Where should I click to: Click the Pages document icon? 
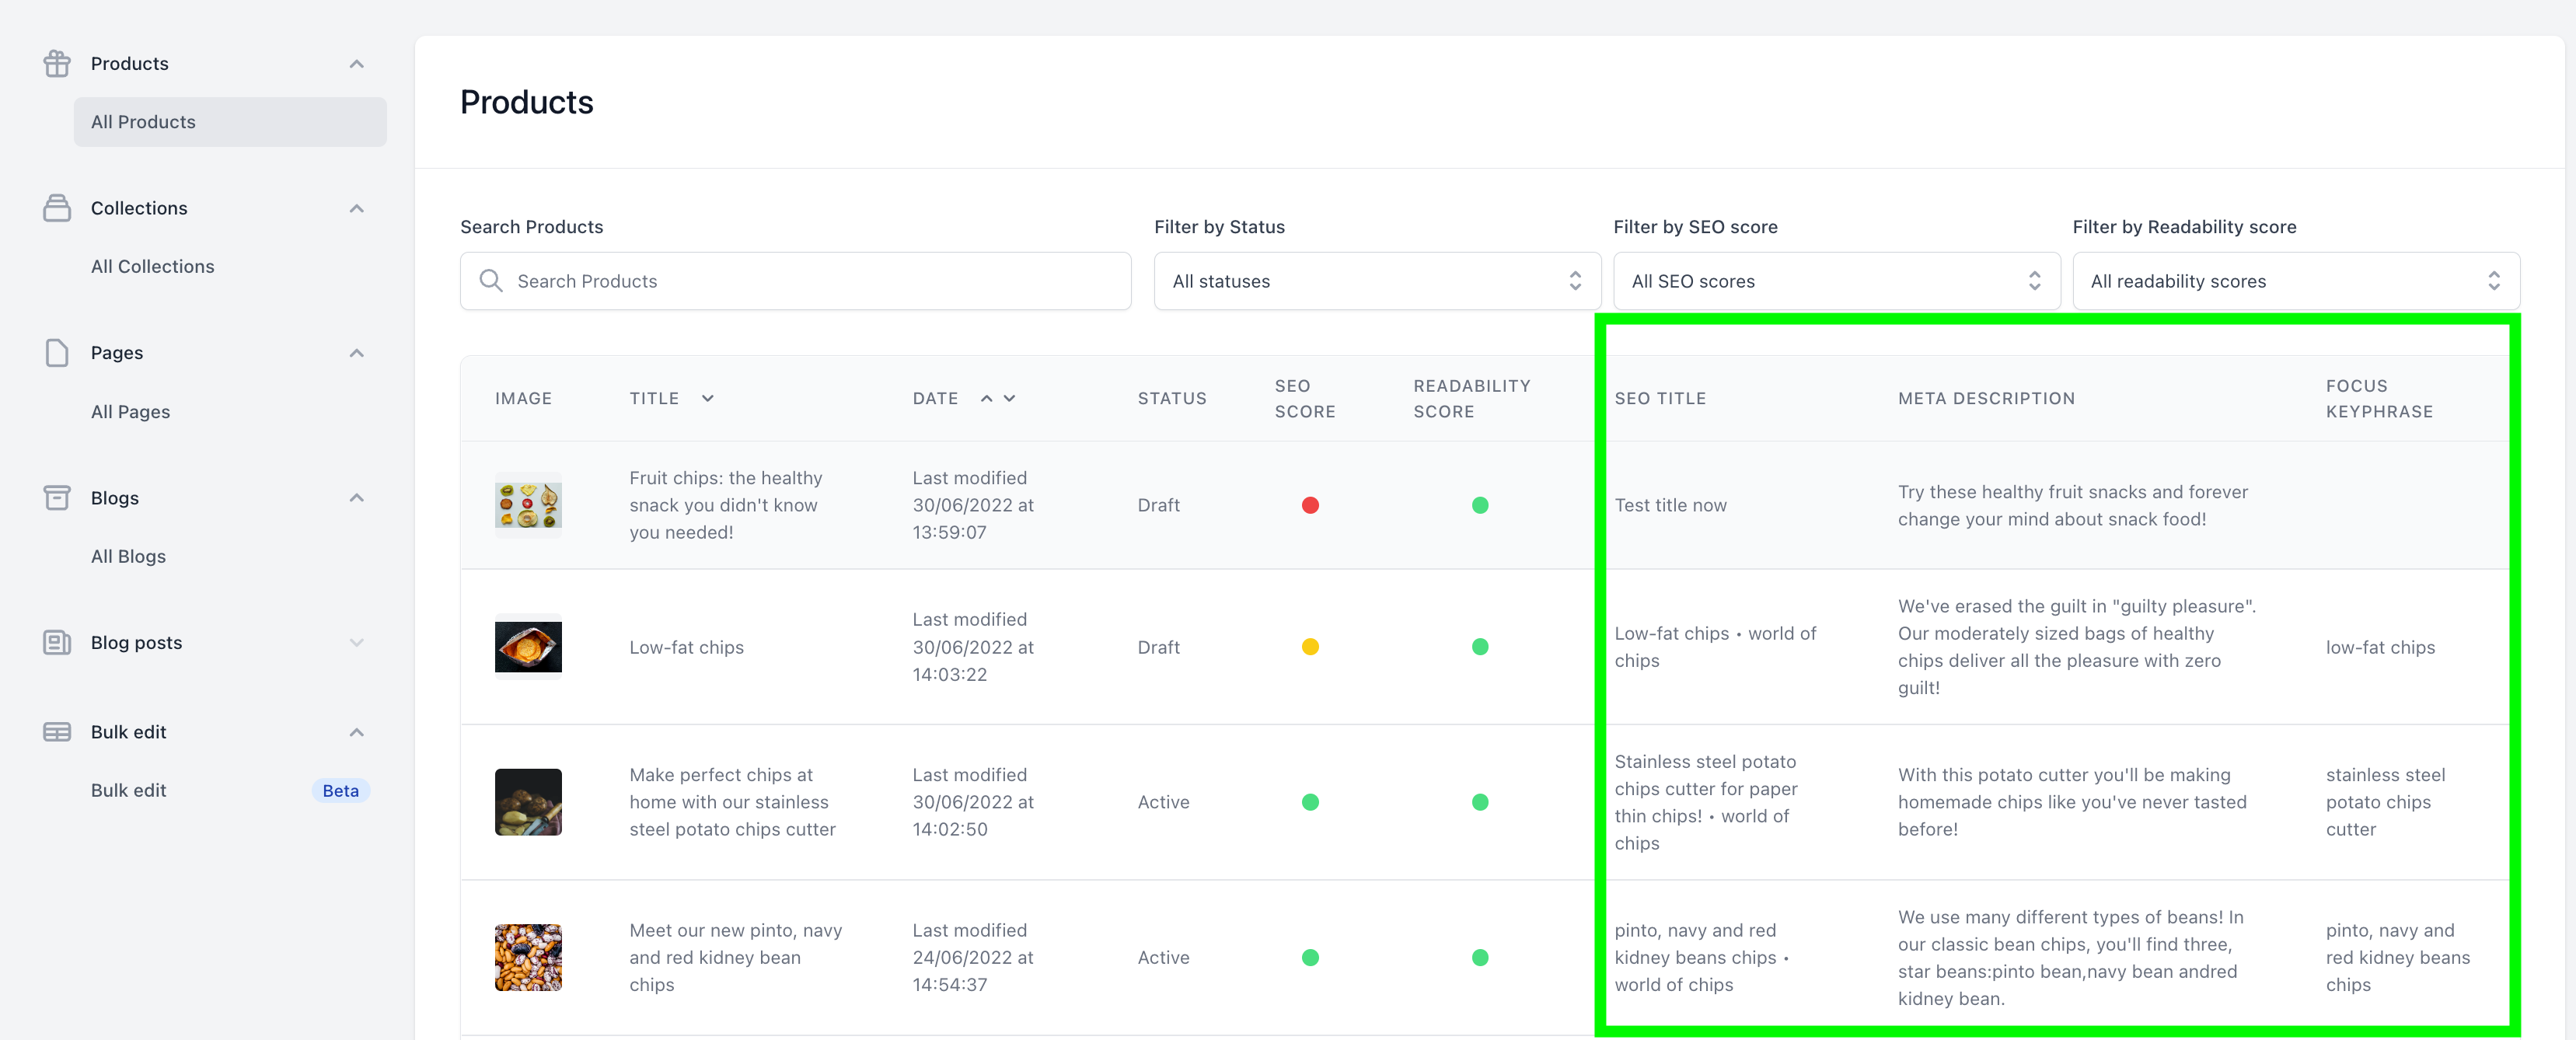57,353
